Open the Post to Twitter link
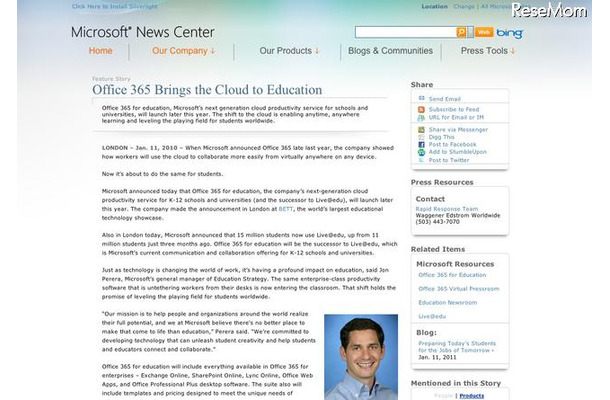The image size is (610, 400). (x=449, y=160)
